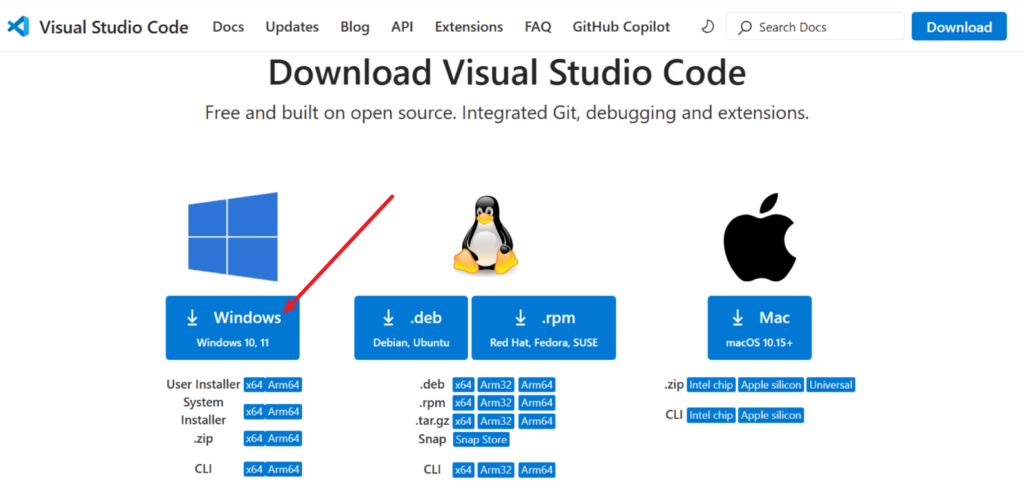Select Linux .deb Arm32 link
This screenshot has width=1024, height=497.
point(496,385)
